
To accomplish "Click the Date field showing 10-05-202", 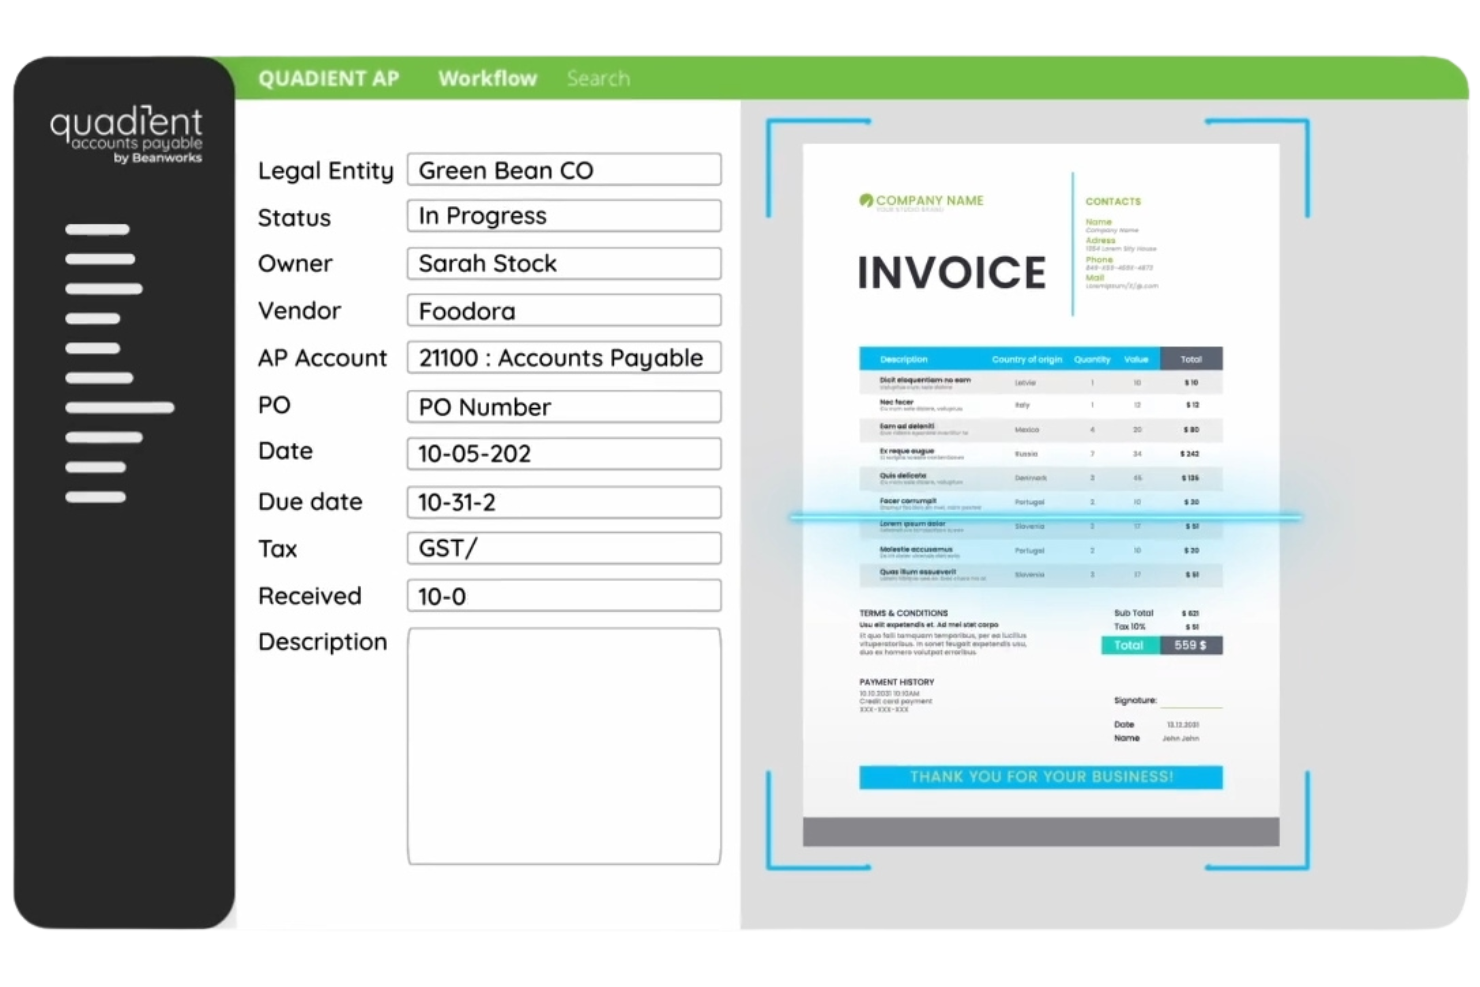I will coord(563,454).
